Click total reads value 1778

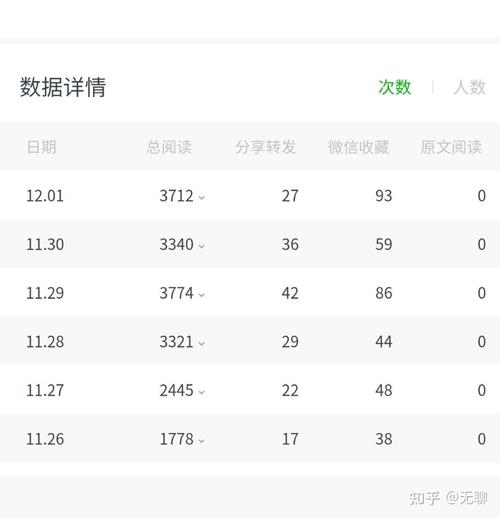click(176, 439)
